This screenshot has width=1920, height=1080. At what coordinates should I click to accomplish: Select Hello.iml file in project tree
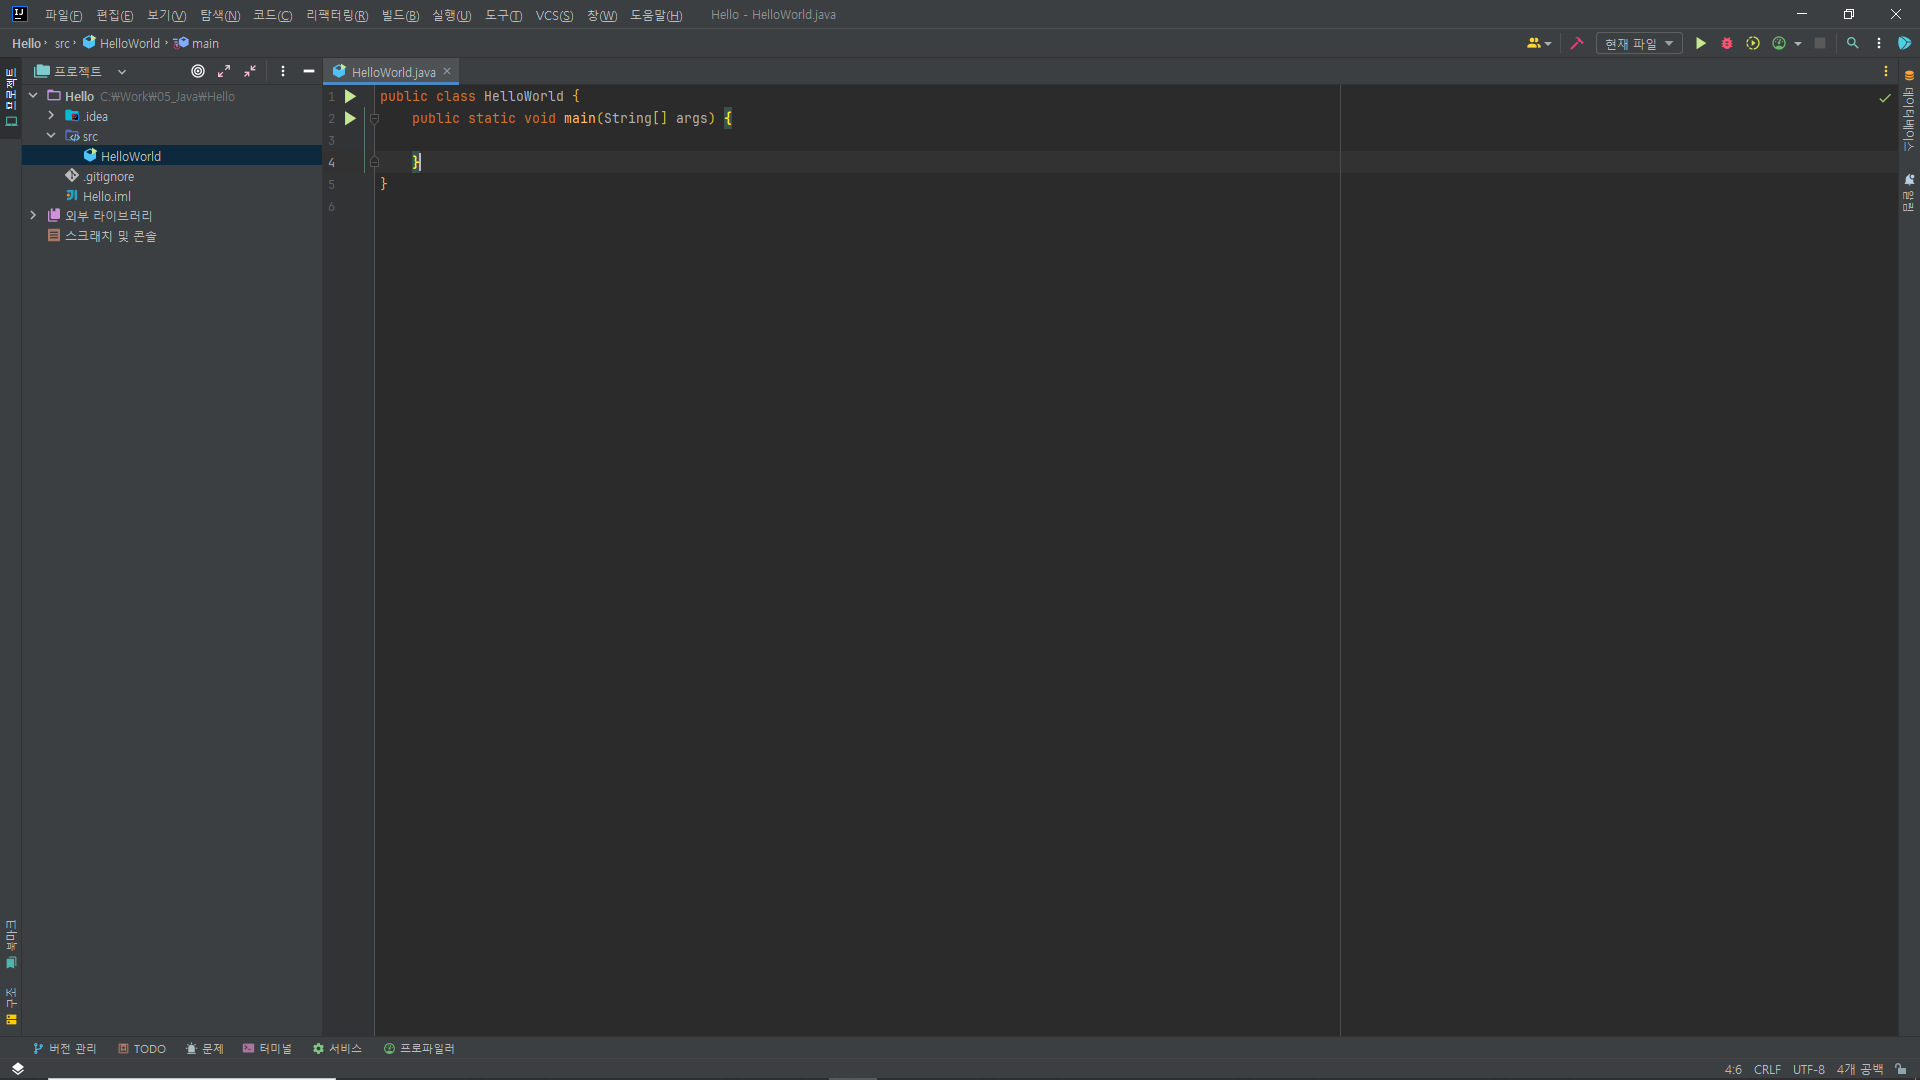click(106, 196)
